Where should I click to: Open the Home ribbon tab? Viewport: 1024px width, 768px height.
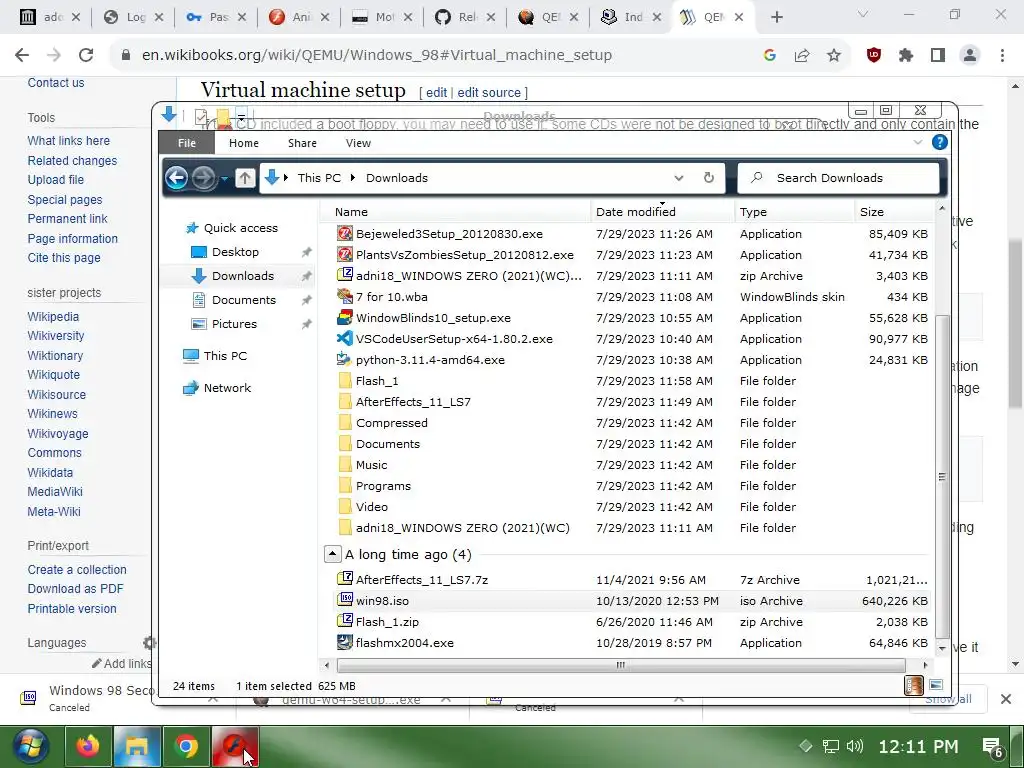click(x=244, y=143)
